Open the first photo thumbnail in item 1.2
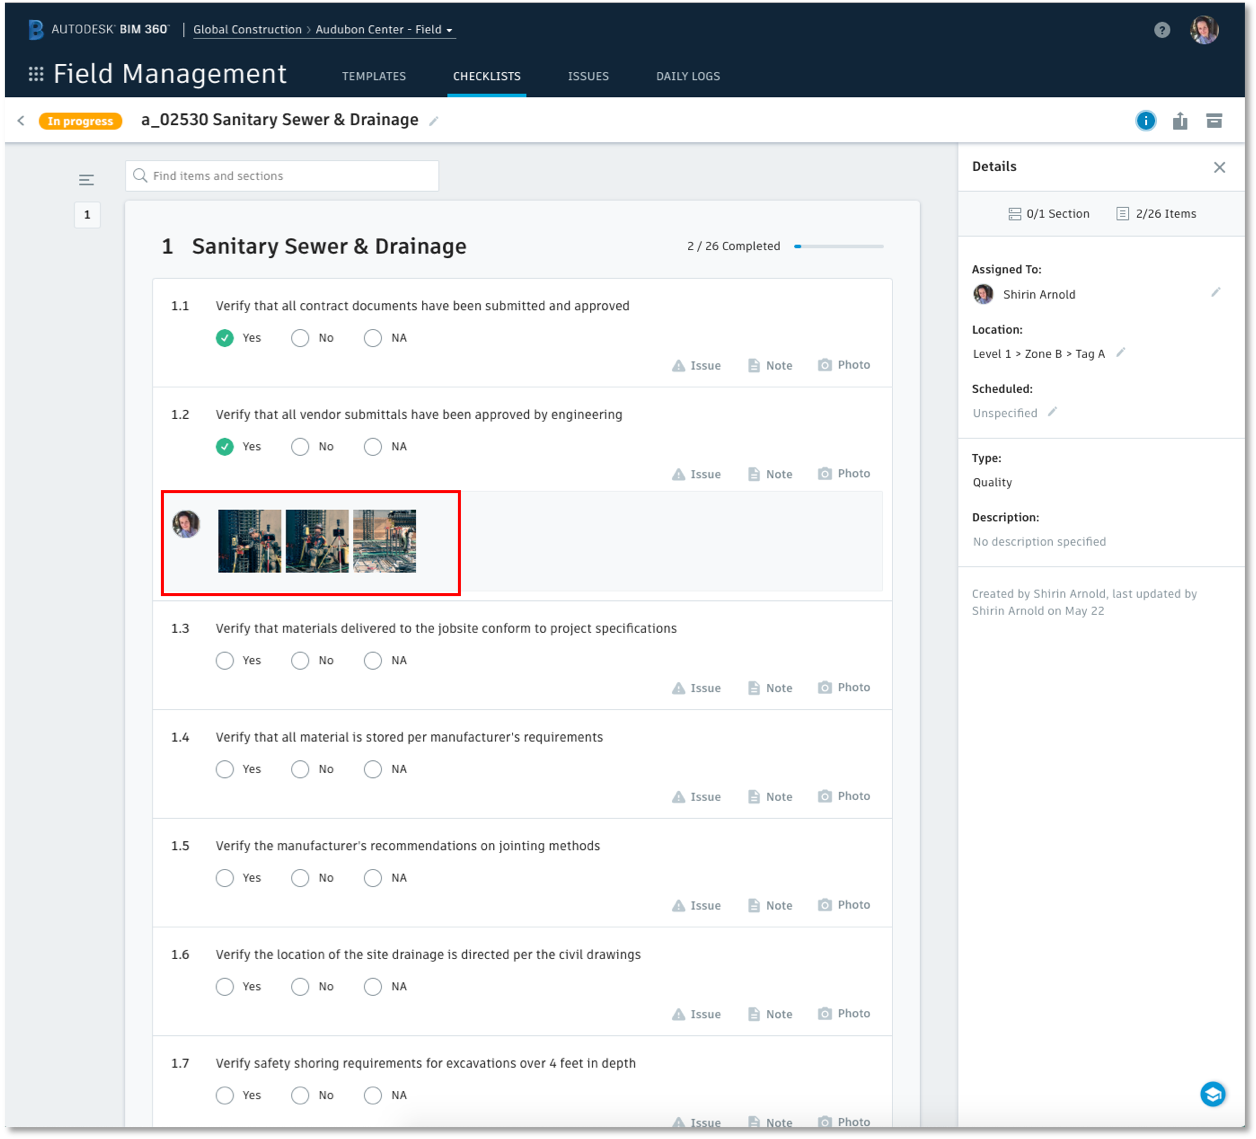The height and width of the screenshot is (1139, 1256). click(x=250, y=541)
